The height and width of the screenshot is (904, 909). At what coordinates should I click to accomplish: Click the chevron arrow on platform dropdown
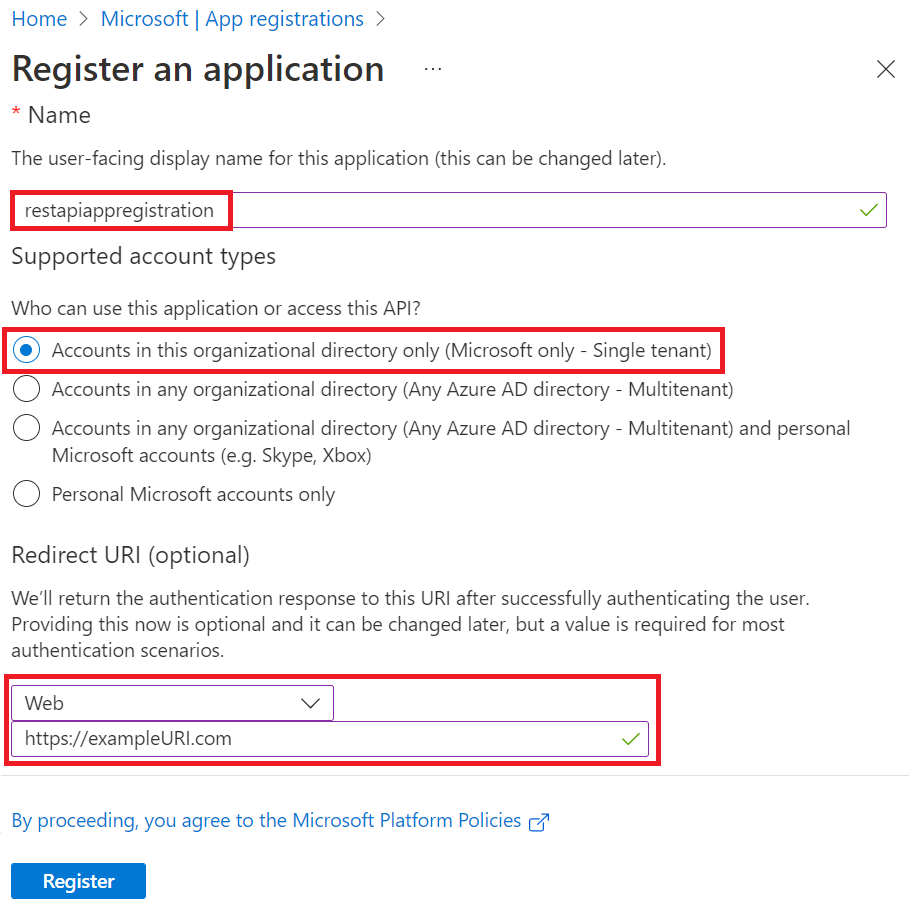[x=311, y=703]
